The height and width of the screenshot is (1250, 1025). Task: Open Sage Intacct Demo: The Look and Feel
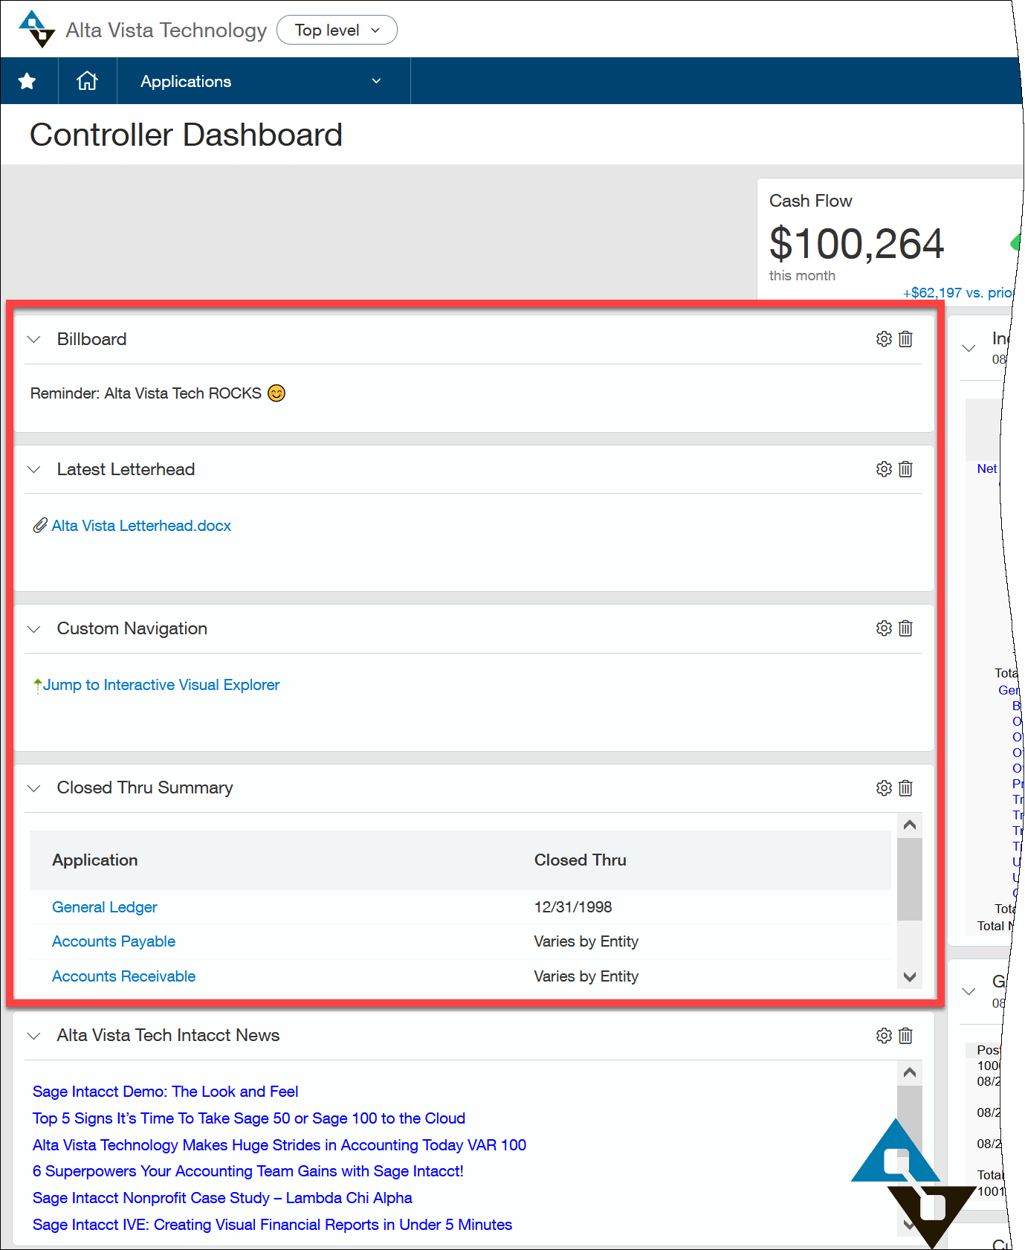pyautogui.click(x=165, y=1091)
